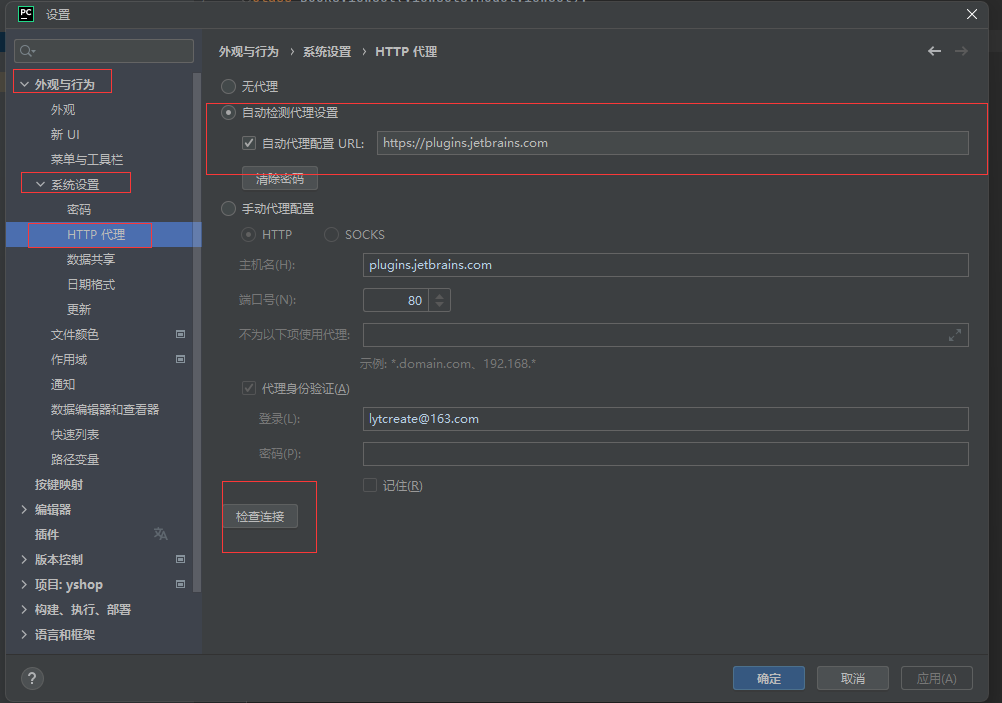Click the project-level icon beside 项目: yshop
Screen dimensions: 1002x703
180,584
